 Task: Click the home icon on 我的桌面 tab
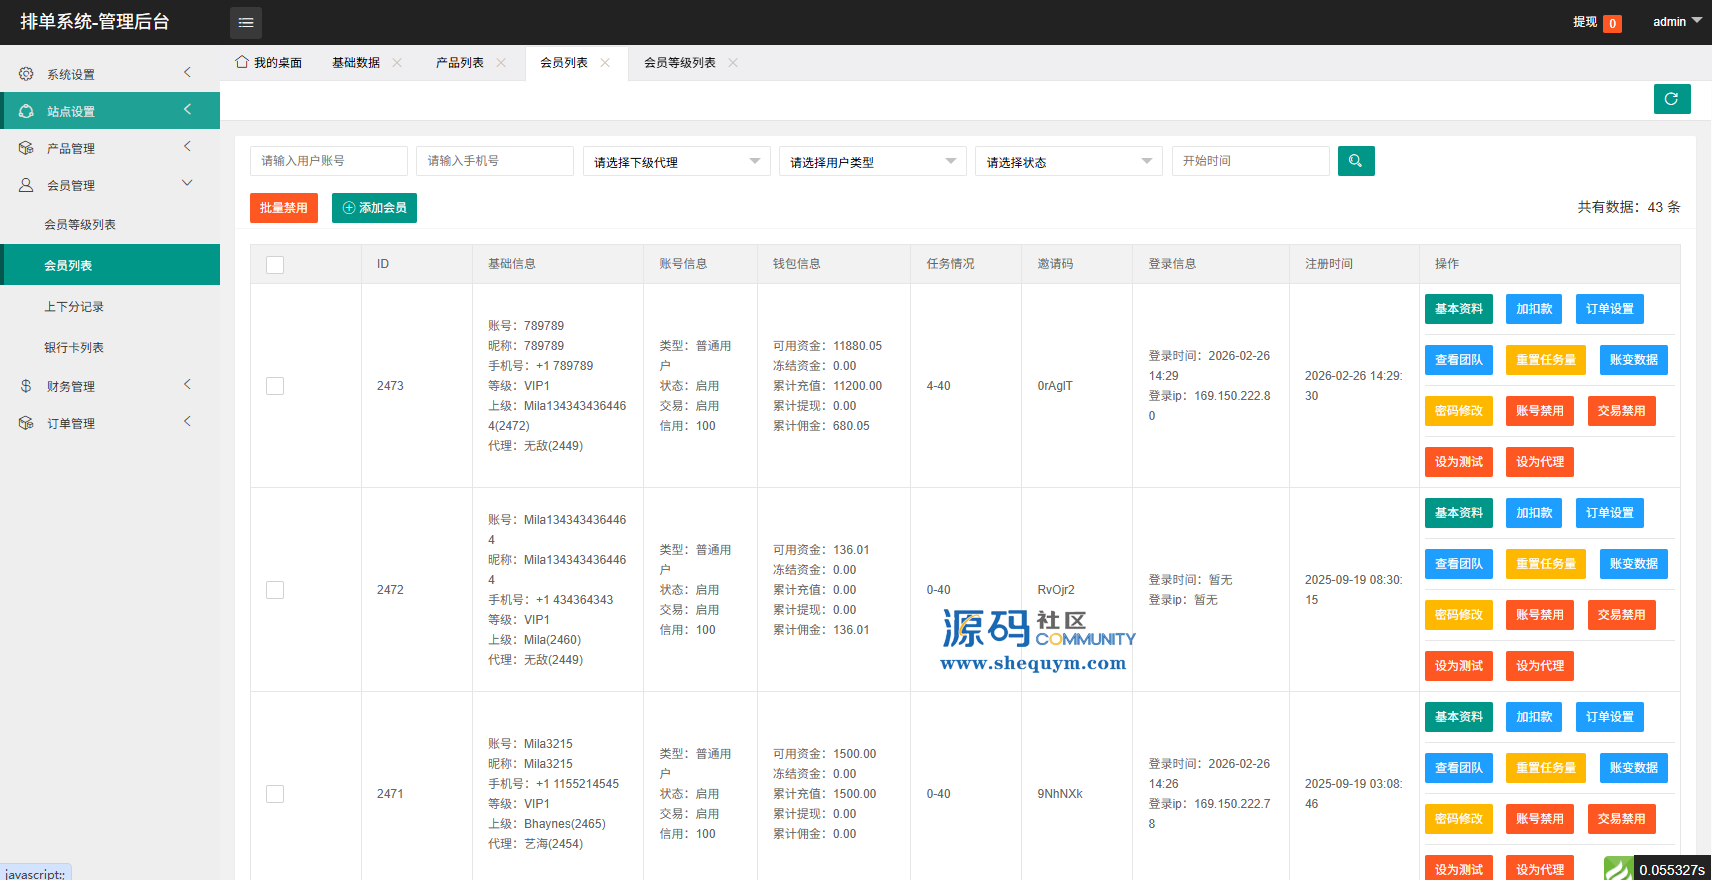pos(242,62)
